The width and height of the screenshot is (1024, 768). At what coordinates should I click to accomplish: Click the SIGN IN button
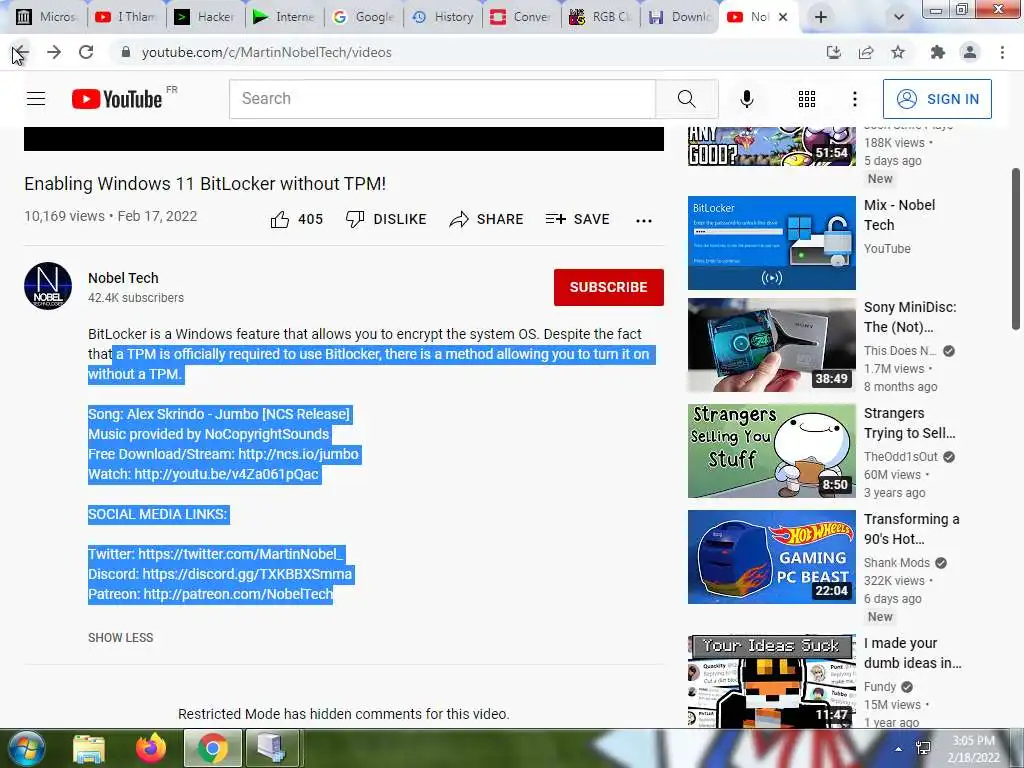coord(937,99)
